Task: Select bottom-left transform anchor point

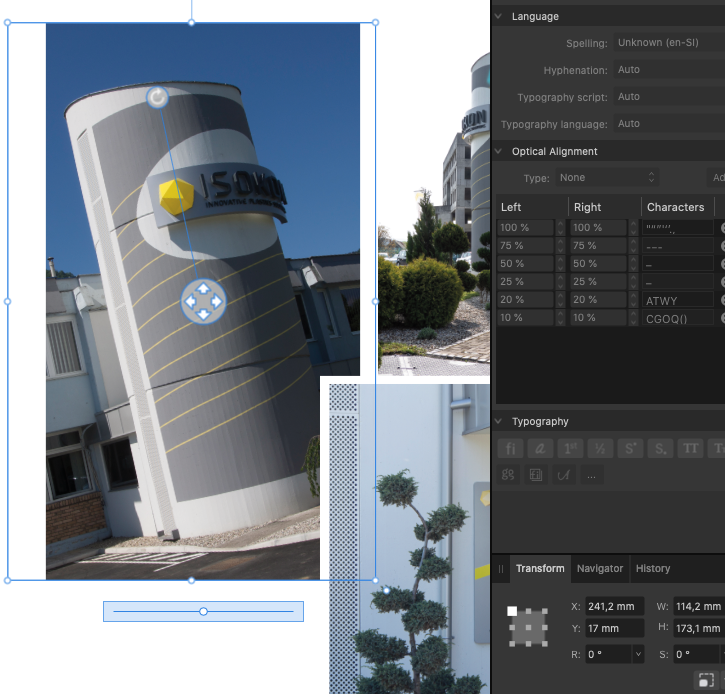Action: click(512, 644)
